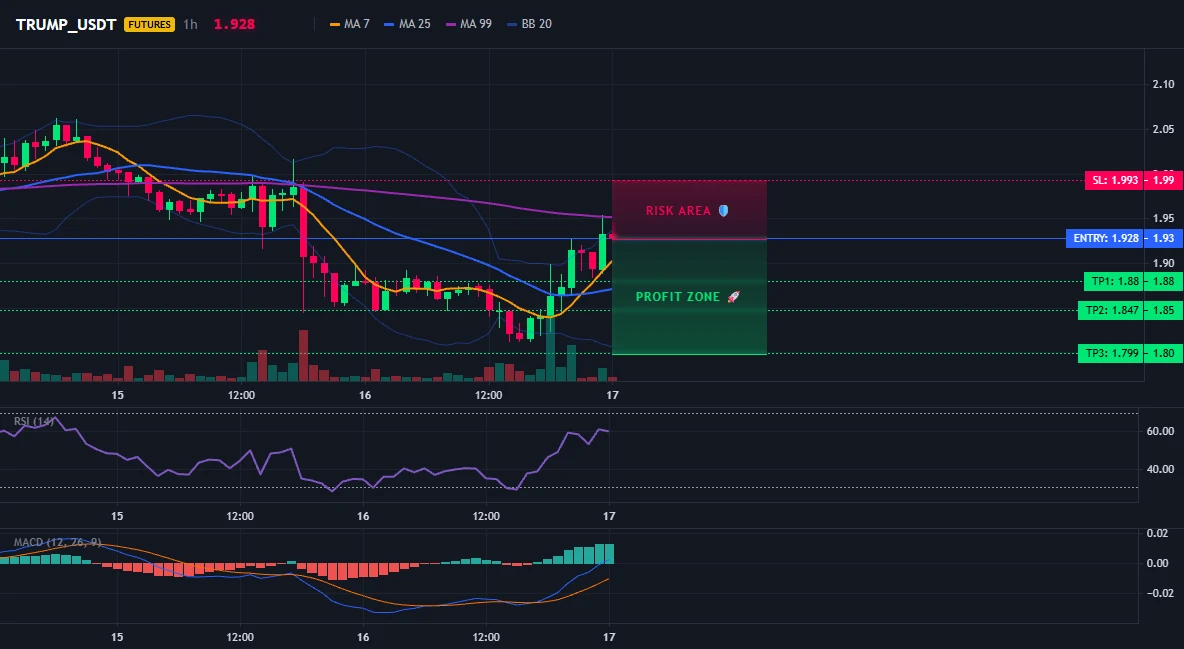Toggle the BB 20 legend item
Viewport: 1184px width, 649px height.
[x=529, y=24]
